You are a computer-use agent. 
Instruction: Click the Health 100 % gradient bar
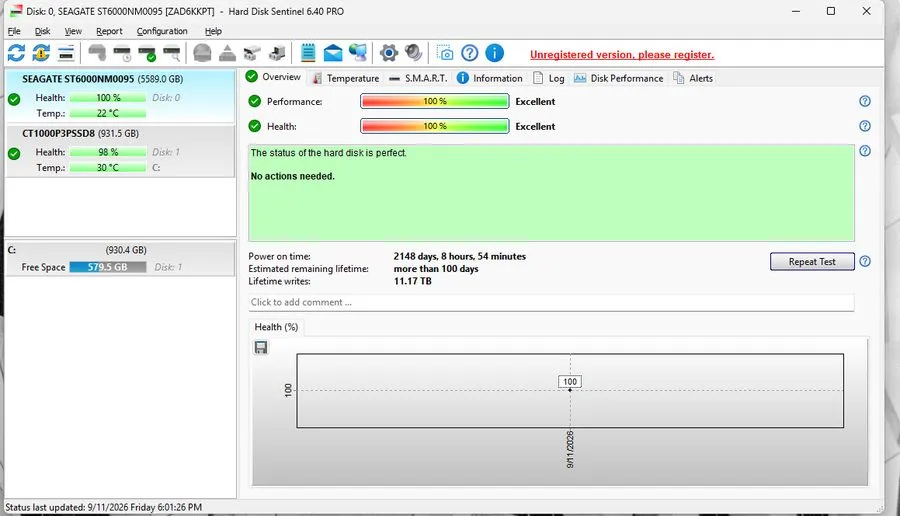(x=435, y=126)
